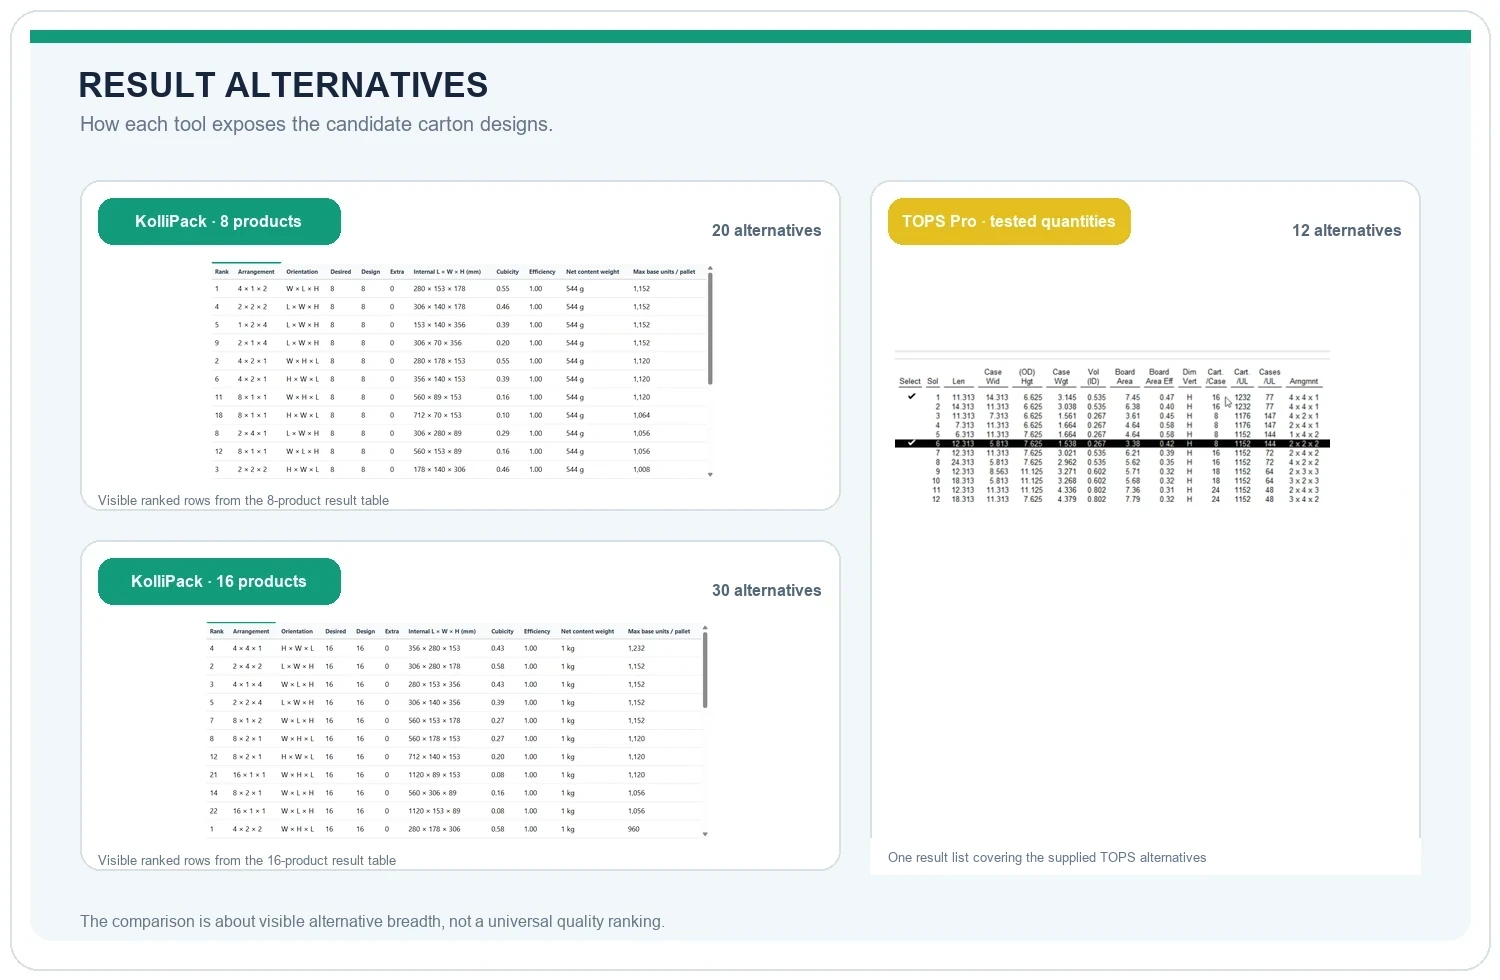The width and height of the screenshot is (1500, 980).
Task: Sort by Net content weight in 16-product table
Action: pos(588,632)
